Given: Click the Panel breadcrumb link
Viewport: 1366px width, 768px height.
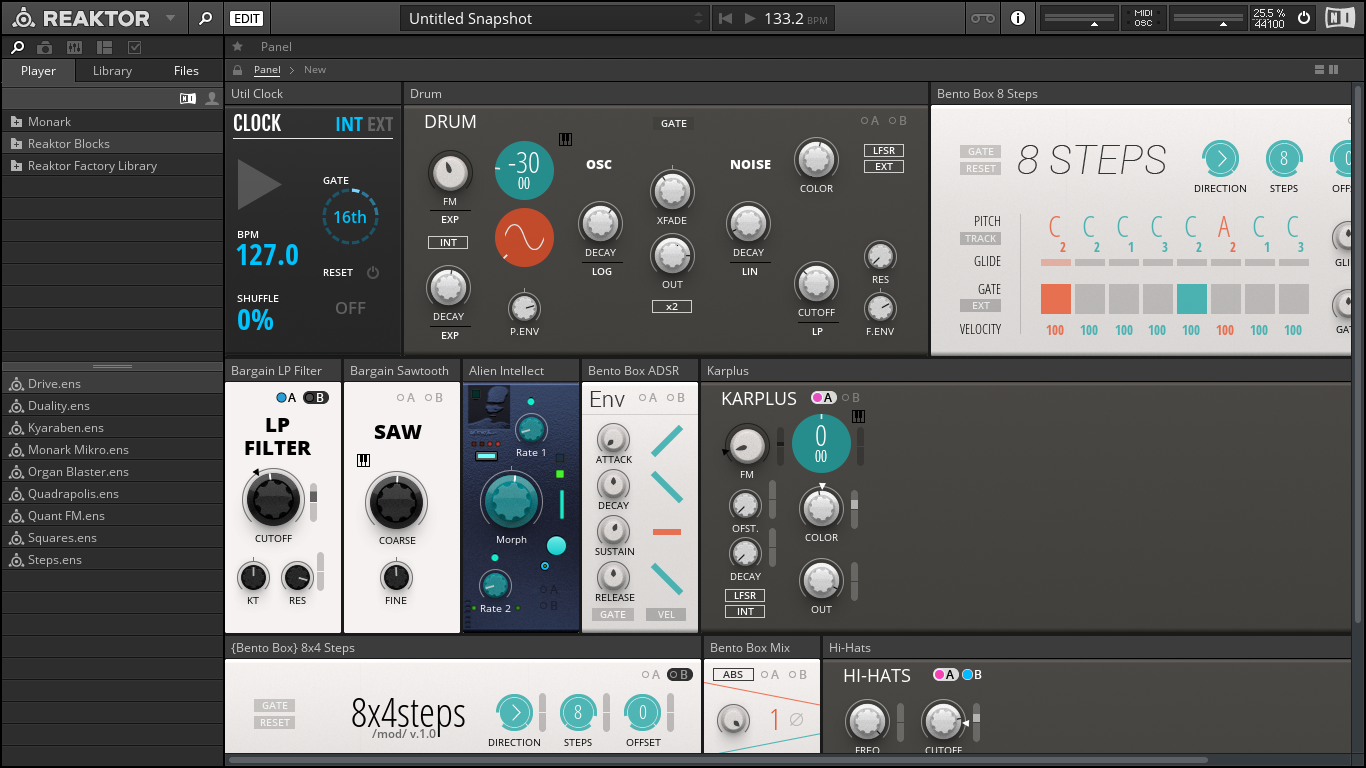Looking at the screenshot, I should tap(267, 70).
